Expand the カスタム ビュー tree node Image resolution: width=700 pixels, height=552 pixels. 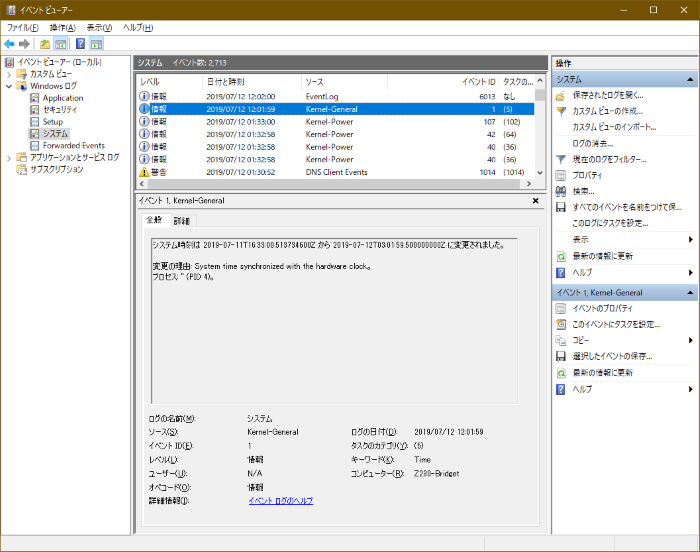(x=9, y=74)
